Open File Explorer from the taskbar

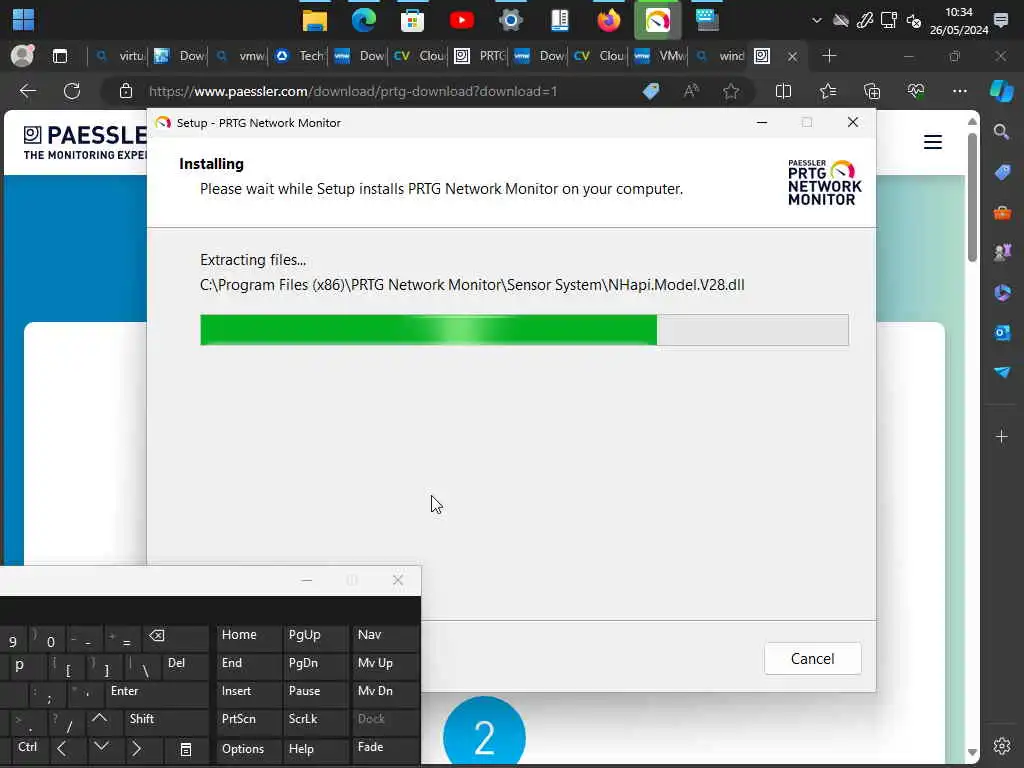pos(315,20)
